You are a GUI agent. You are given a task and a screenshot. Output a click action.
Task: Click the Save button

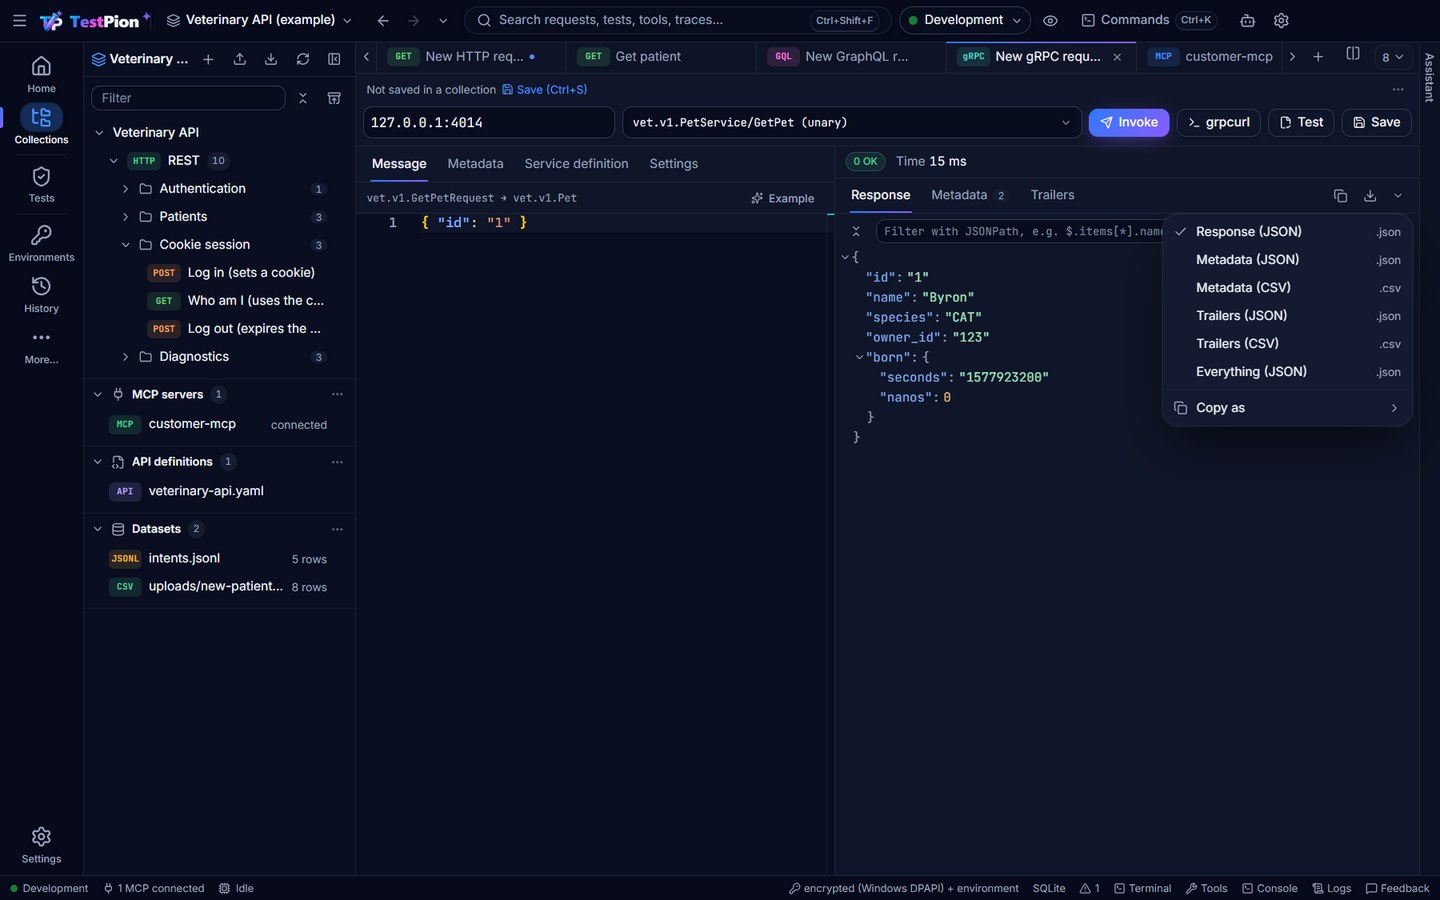click(x=1376, y=122)
